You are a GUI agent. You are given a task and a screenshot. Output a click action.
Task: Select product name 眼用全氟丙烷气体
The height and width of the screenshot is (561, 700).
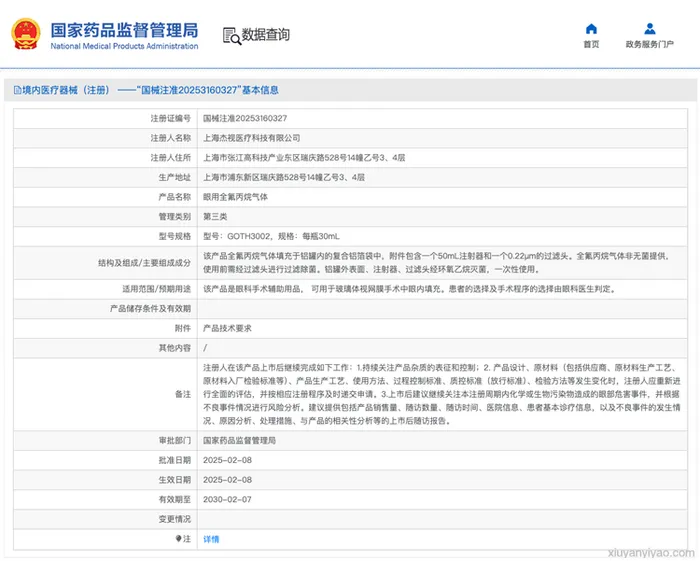[x=235, y=197]
